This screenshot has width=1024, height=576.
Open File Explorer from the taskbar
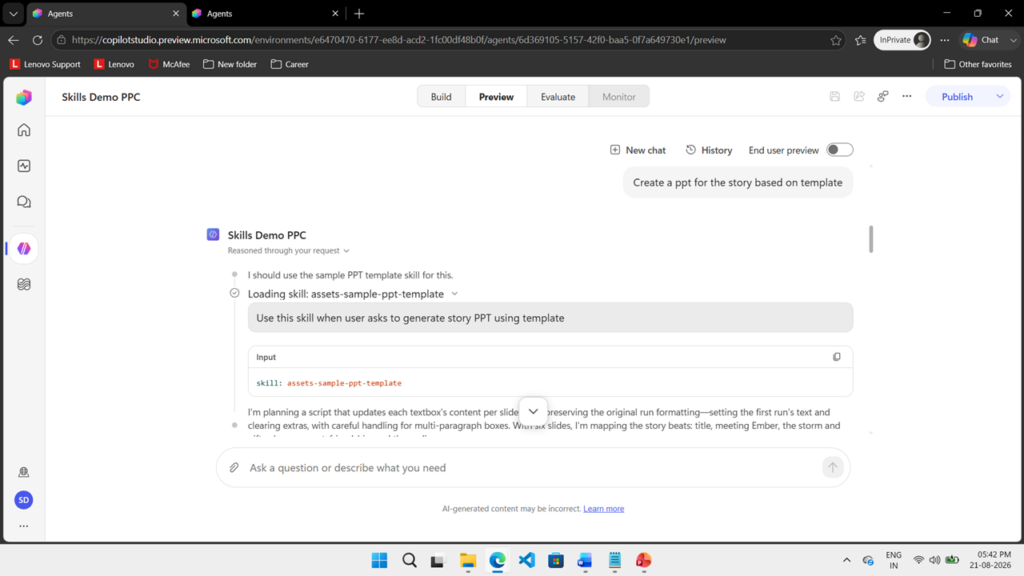[x=468, y=560]
